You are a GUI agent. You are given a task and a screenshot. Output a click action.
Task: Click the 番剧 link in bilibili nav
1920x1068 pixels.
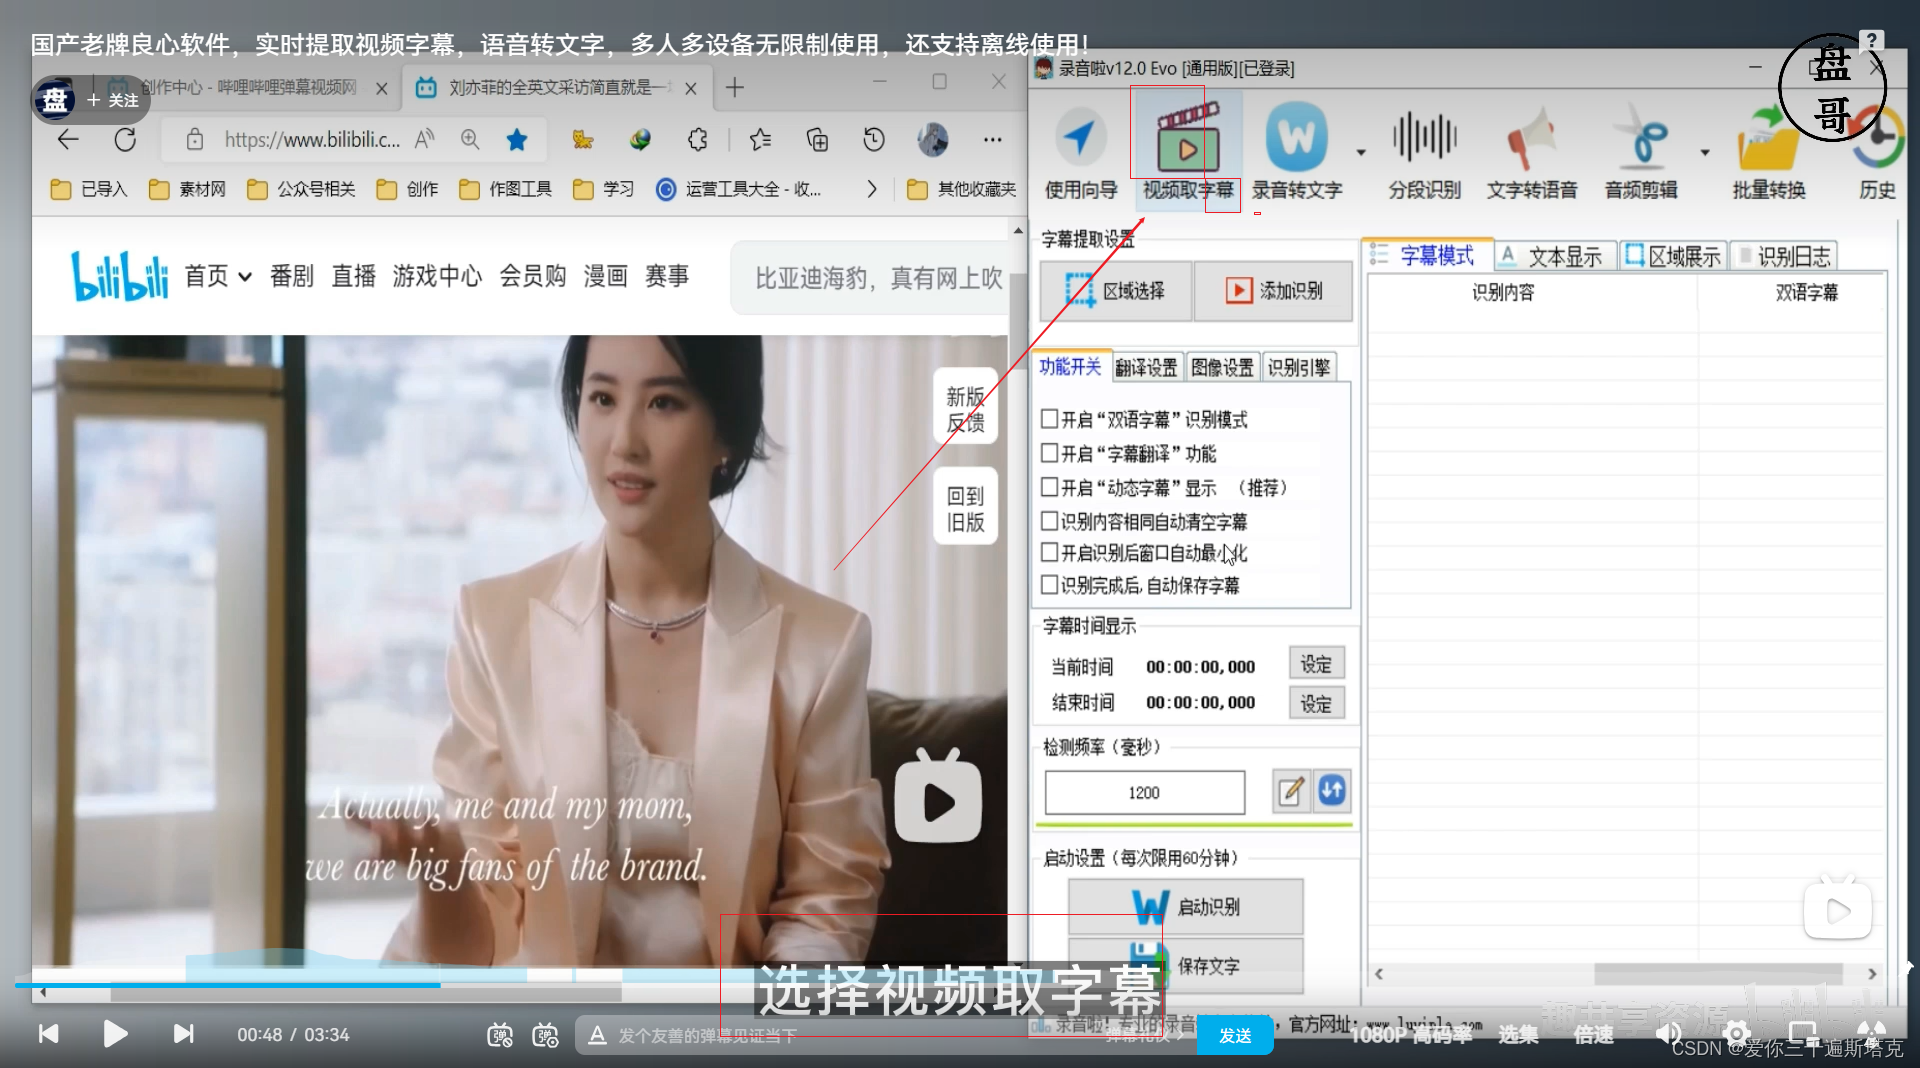tap(291, 276)
